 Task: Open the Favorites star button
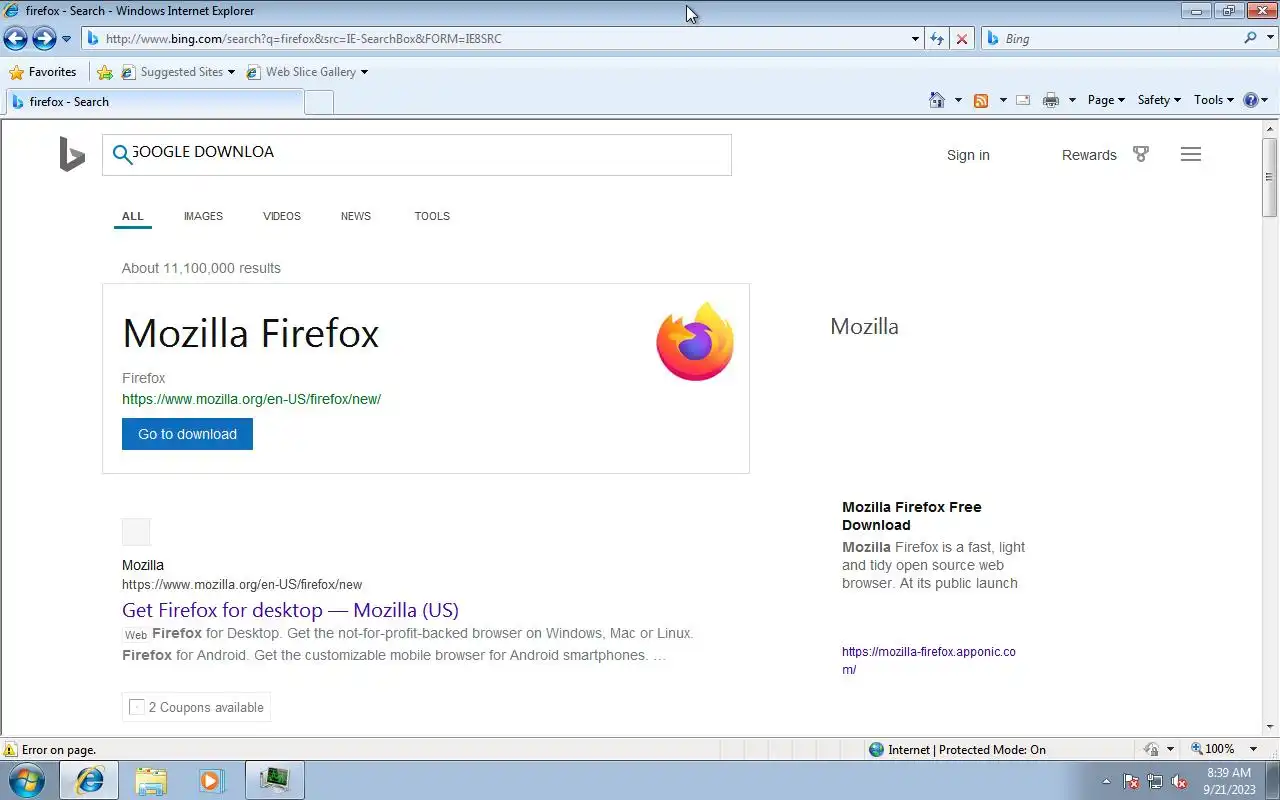tap(42, 72)
